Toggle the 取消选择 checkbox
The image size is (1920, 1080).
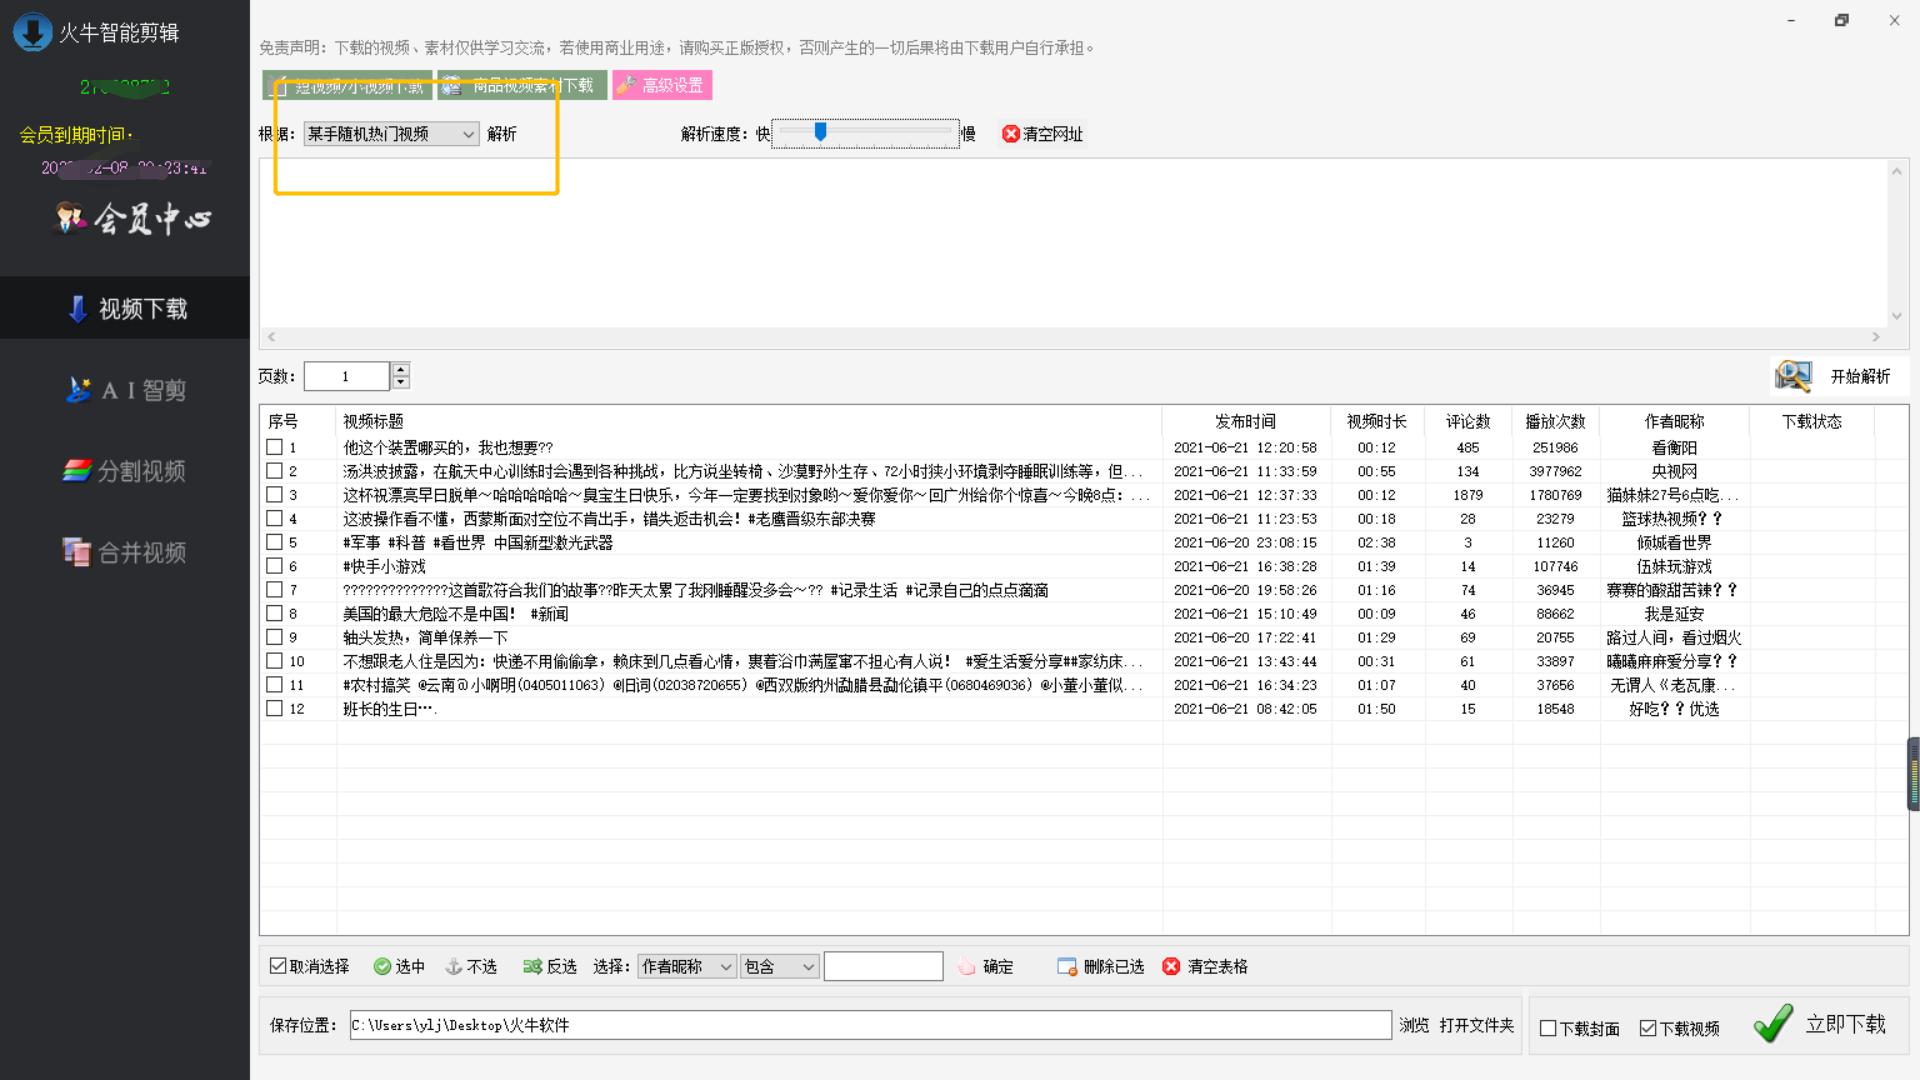277,965
